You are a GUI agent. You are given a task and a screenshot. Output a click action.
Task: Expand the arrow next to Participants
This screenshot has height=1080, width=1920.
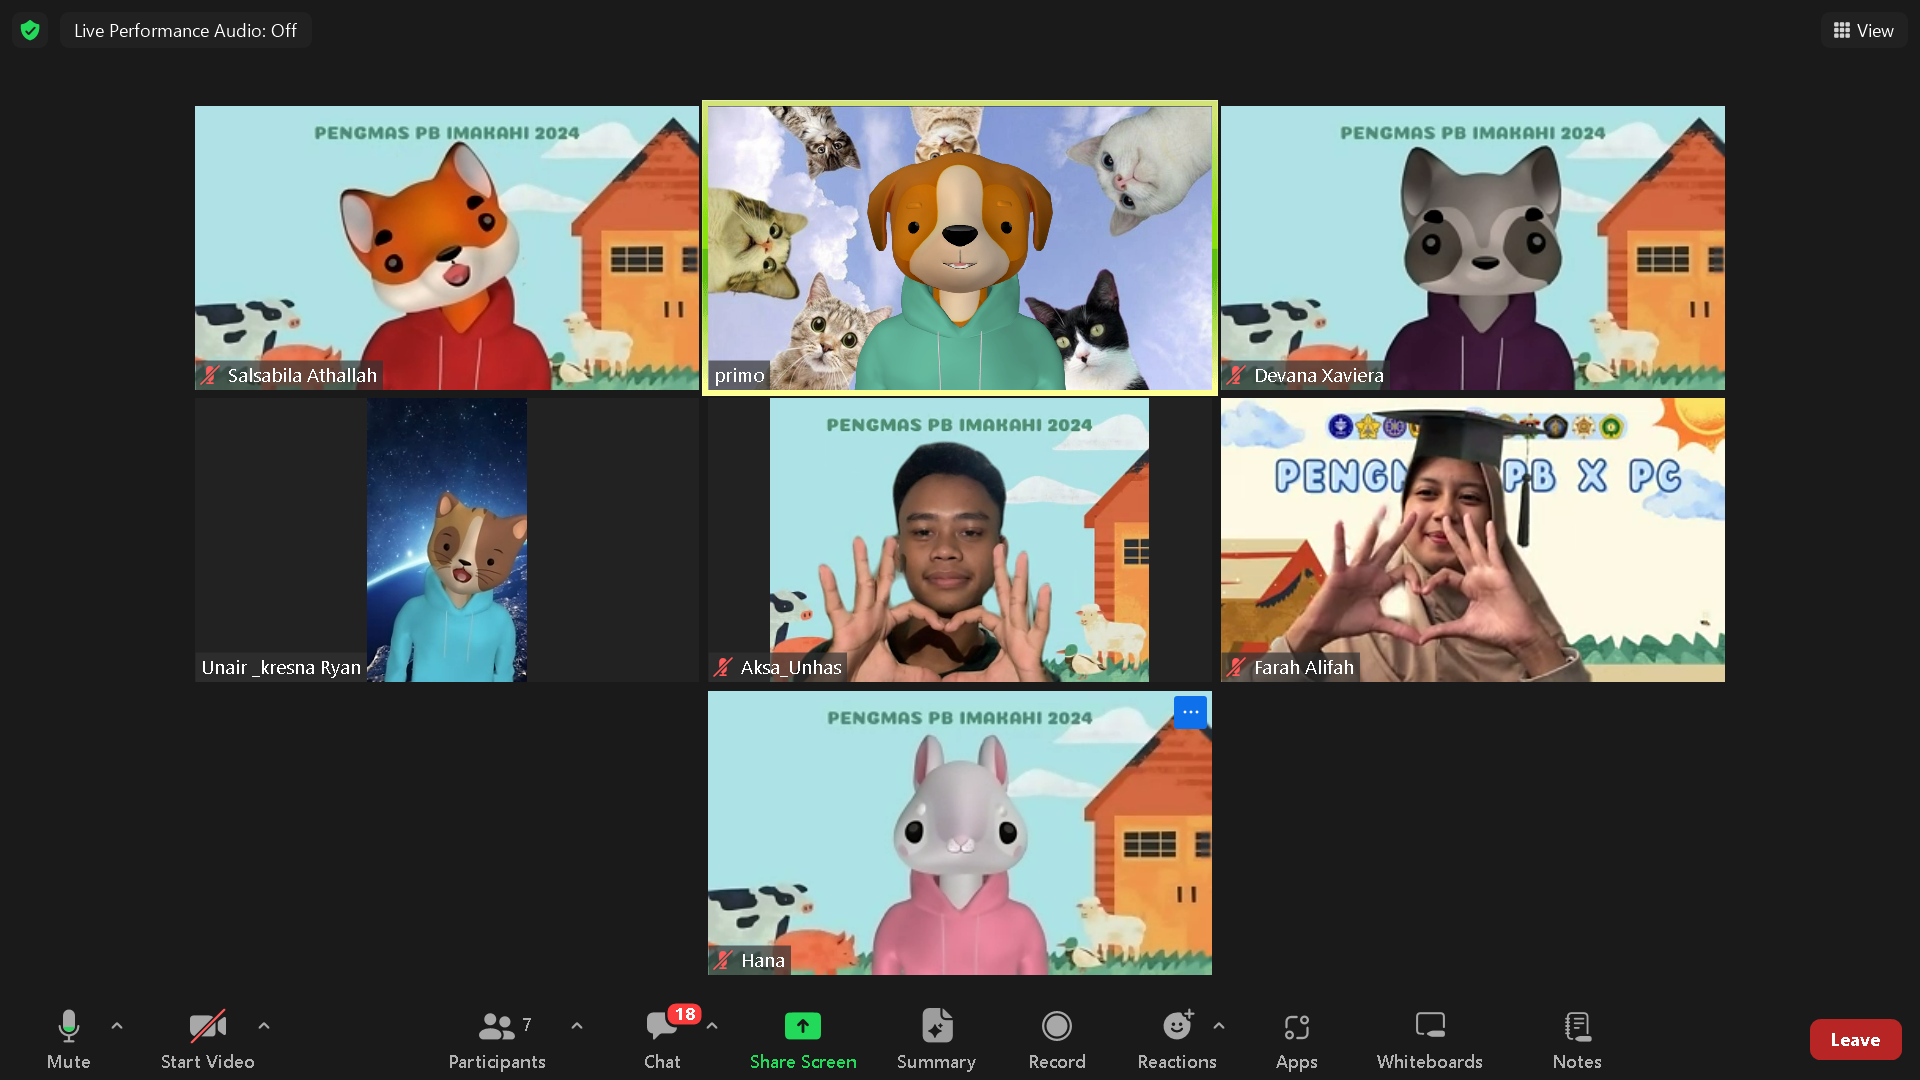(577, 1026)
